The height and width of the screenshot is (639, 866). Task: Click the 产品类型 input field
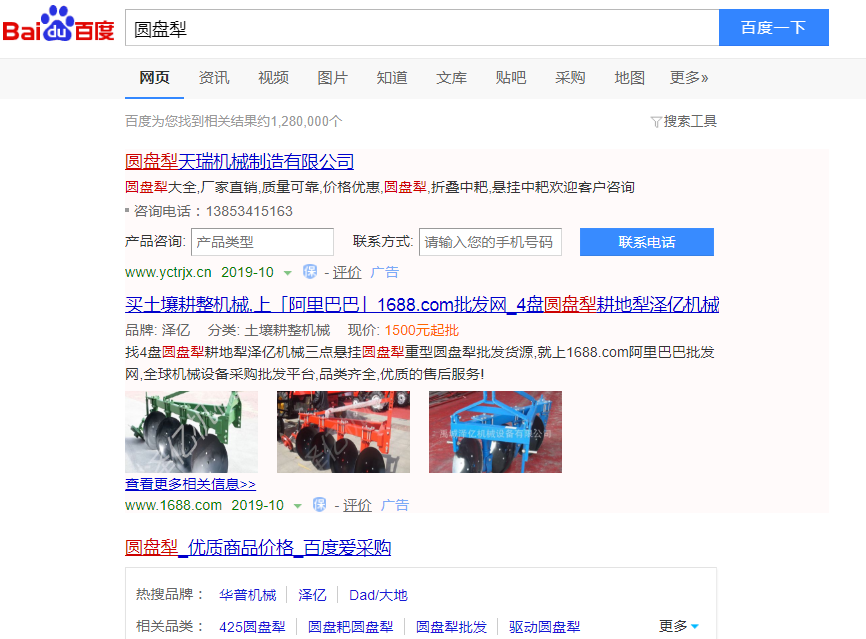262,242
